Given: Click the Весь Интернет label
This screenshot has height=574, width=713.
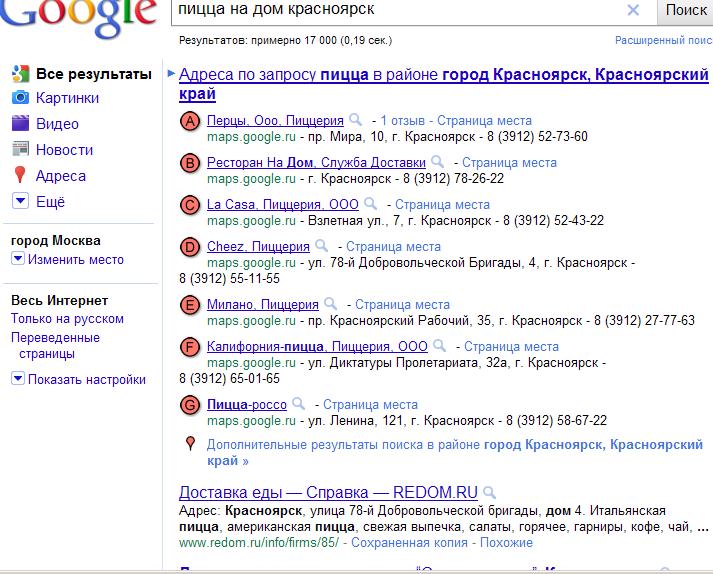Looking at the screenshot, I should point(60,300).
